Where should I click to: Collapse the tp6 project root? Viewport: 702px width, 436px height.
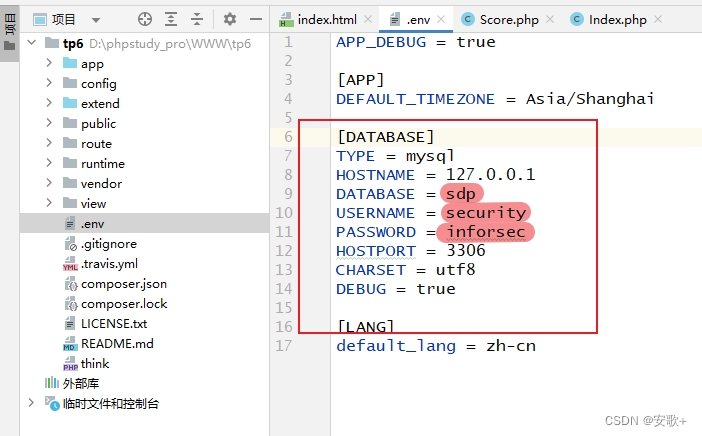point(29,44)
